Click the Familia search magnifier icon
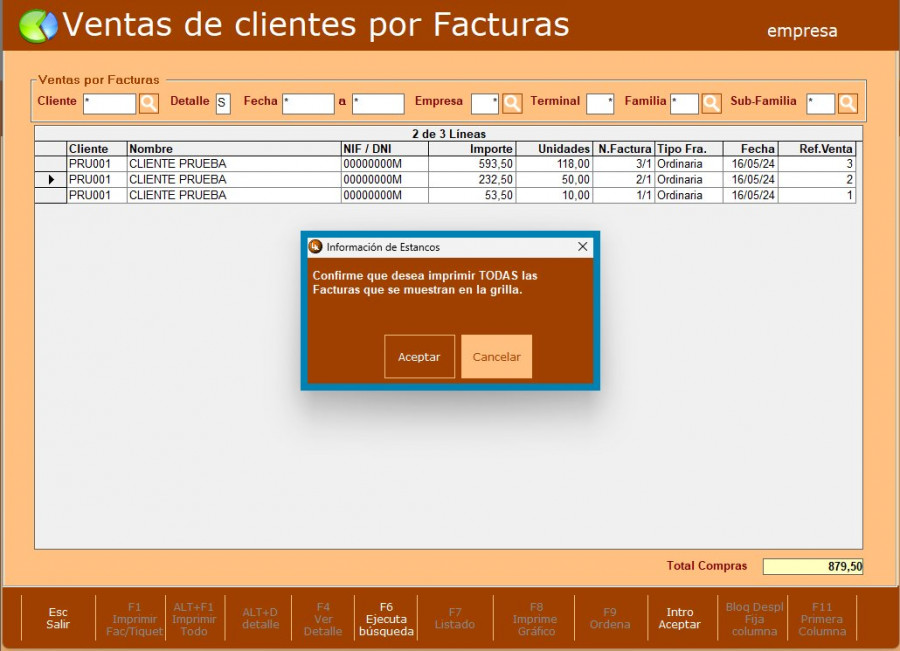900x651 pixels. (x=711, y=103)
